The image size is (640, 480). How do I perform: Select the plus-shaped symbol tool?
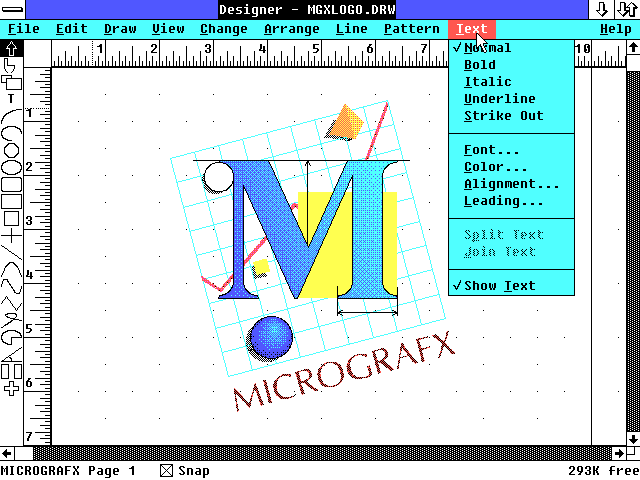tap(11, 388)
